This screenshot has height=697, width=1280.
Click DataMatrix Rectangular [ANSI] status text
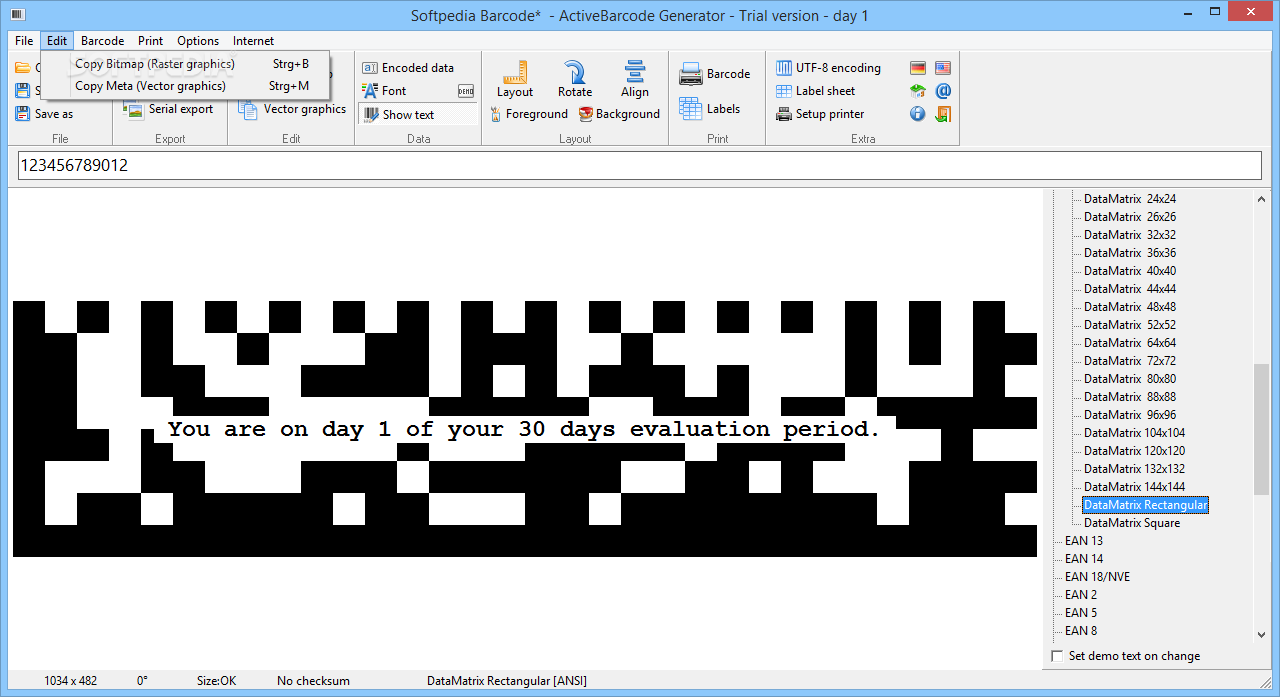[x=507, y=681]
